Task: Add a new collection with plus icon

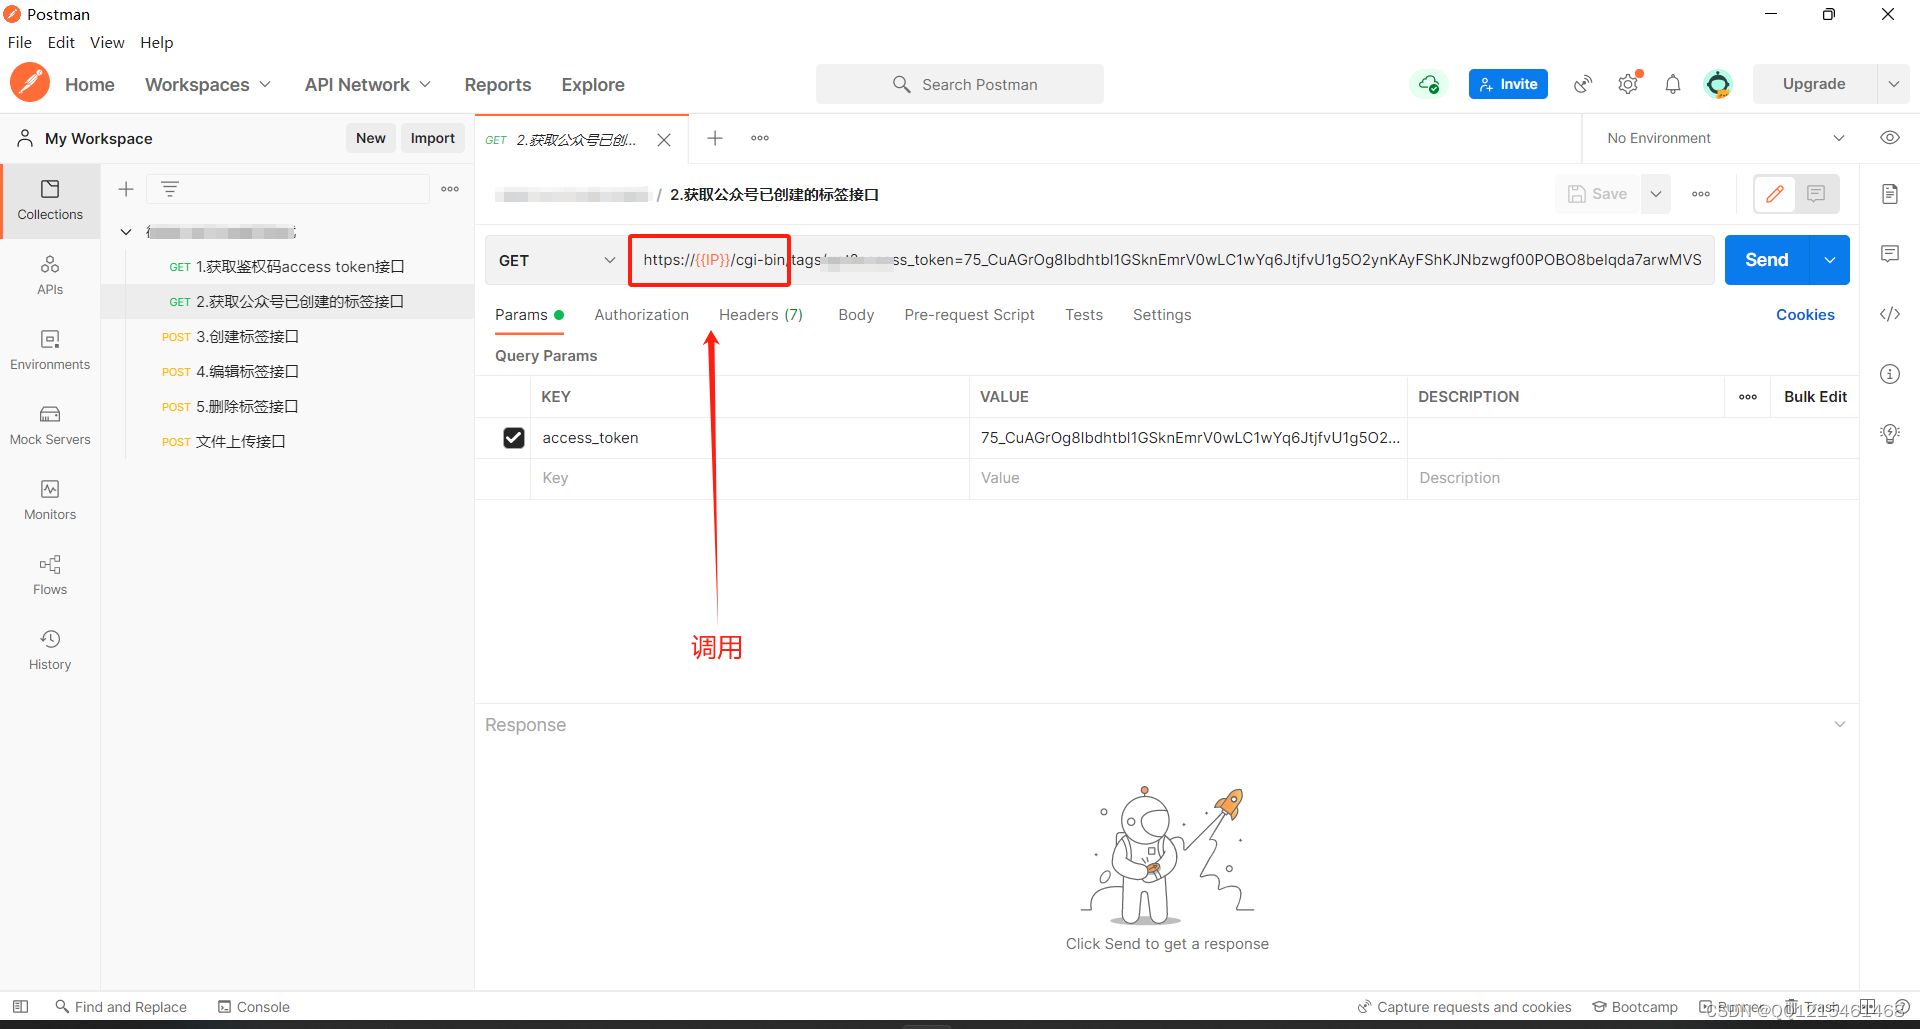Action: click(x=126, y=189)
